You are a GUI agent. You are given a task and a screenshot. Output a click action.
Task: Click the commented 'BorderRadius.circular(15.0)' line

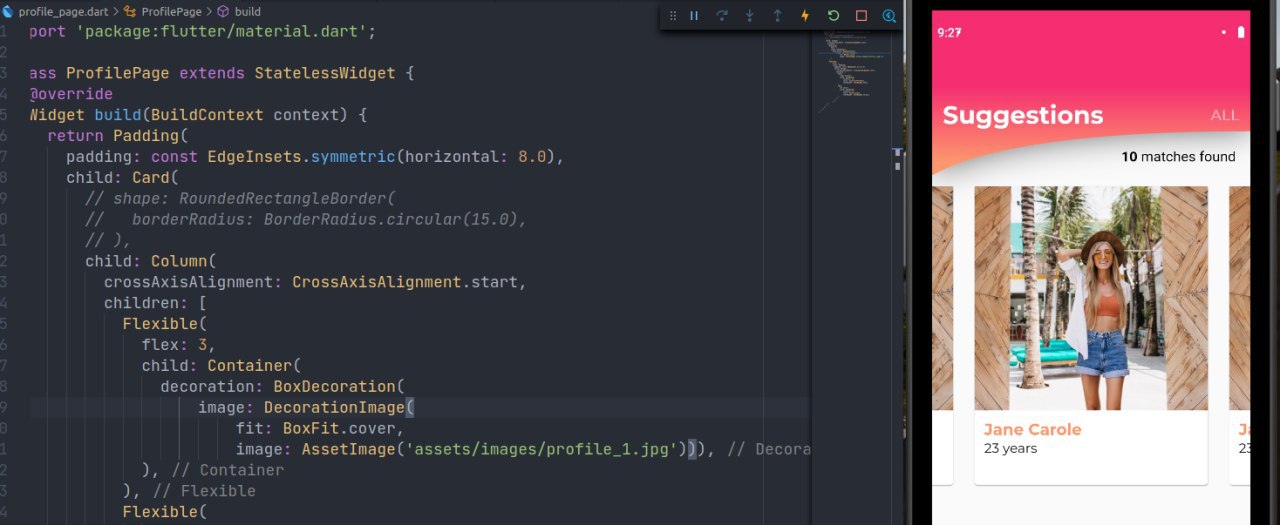[x=306, y=220]
